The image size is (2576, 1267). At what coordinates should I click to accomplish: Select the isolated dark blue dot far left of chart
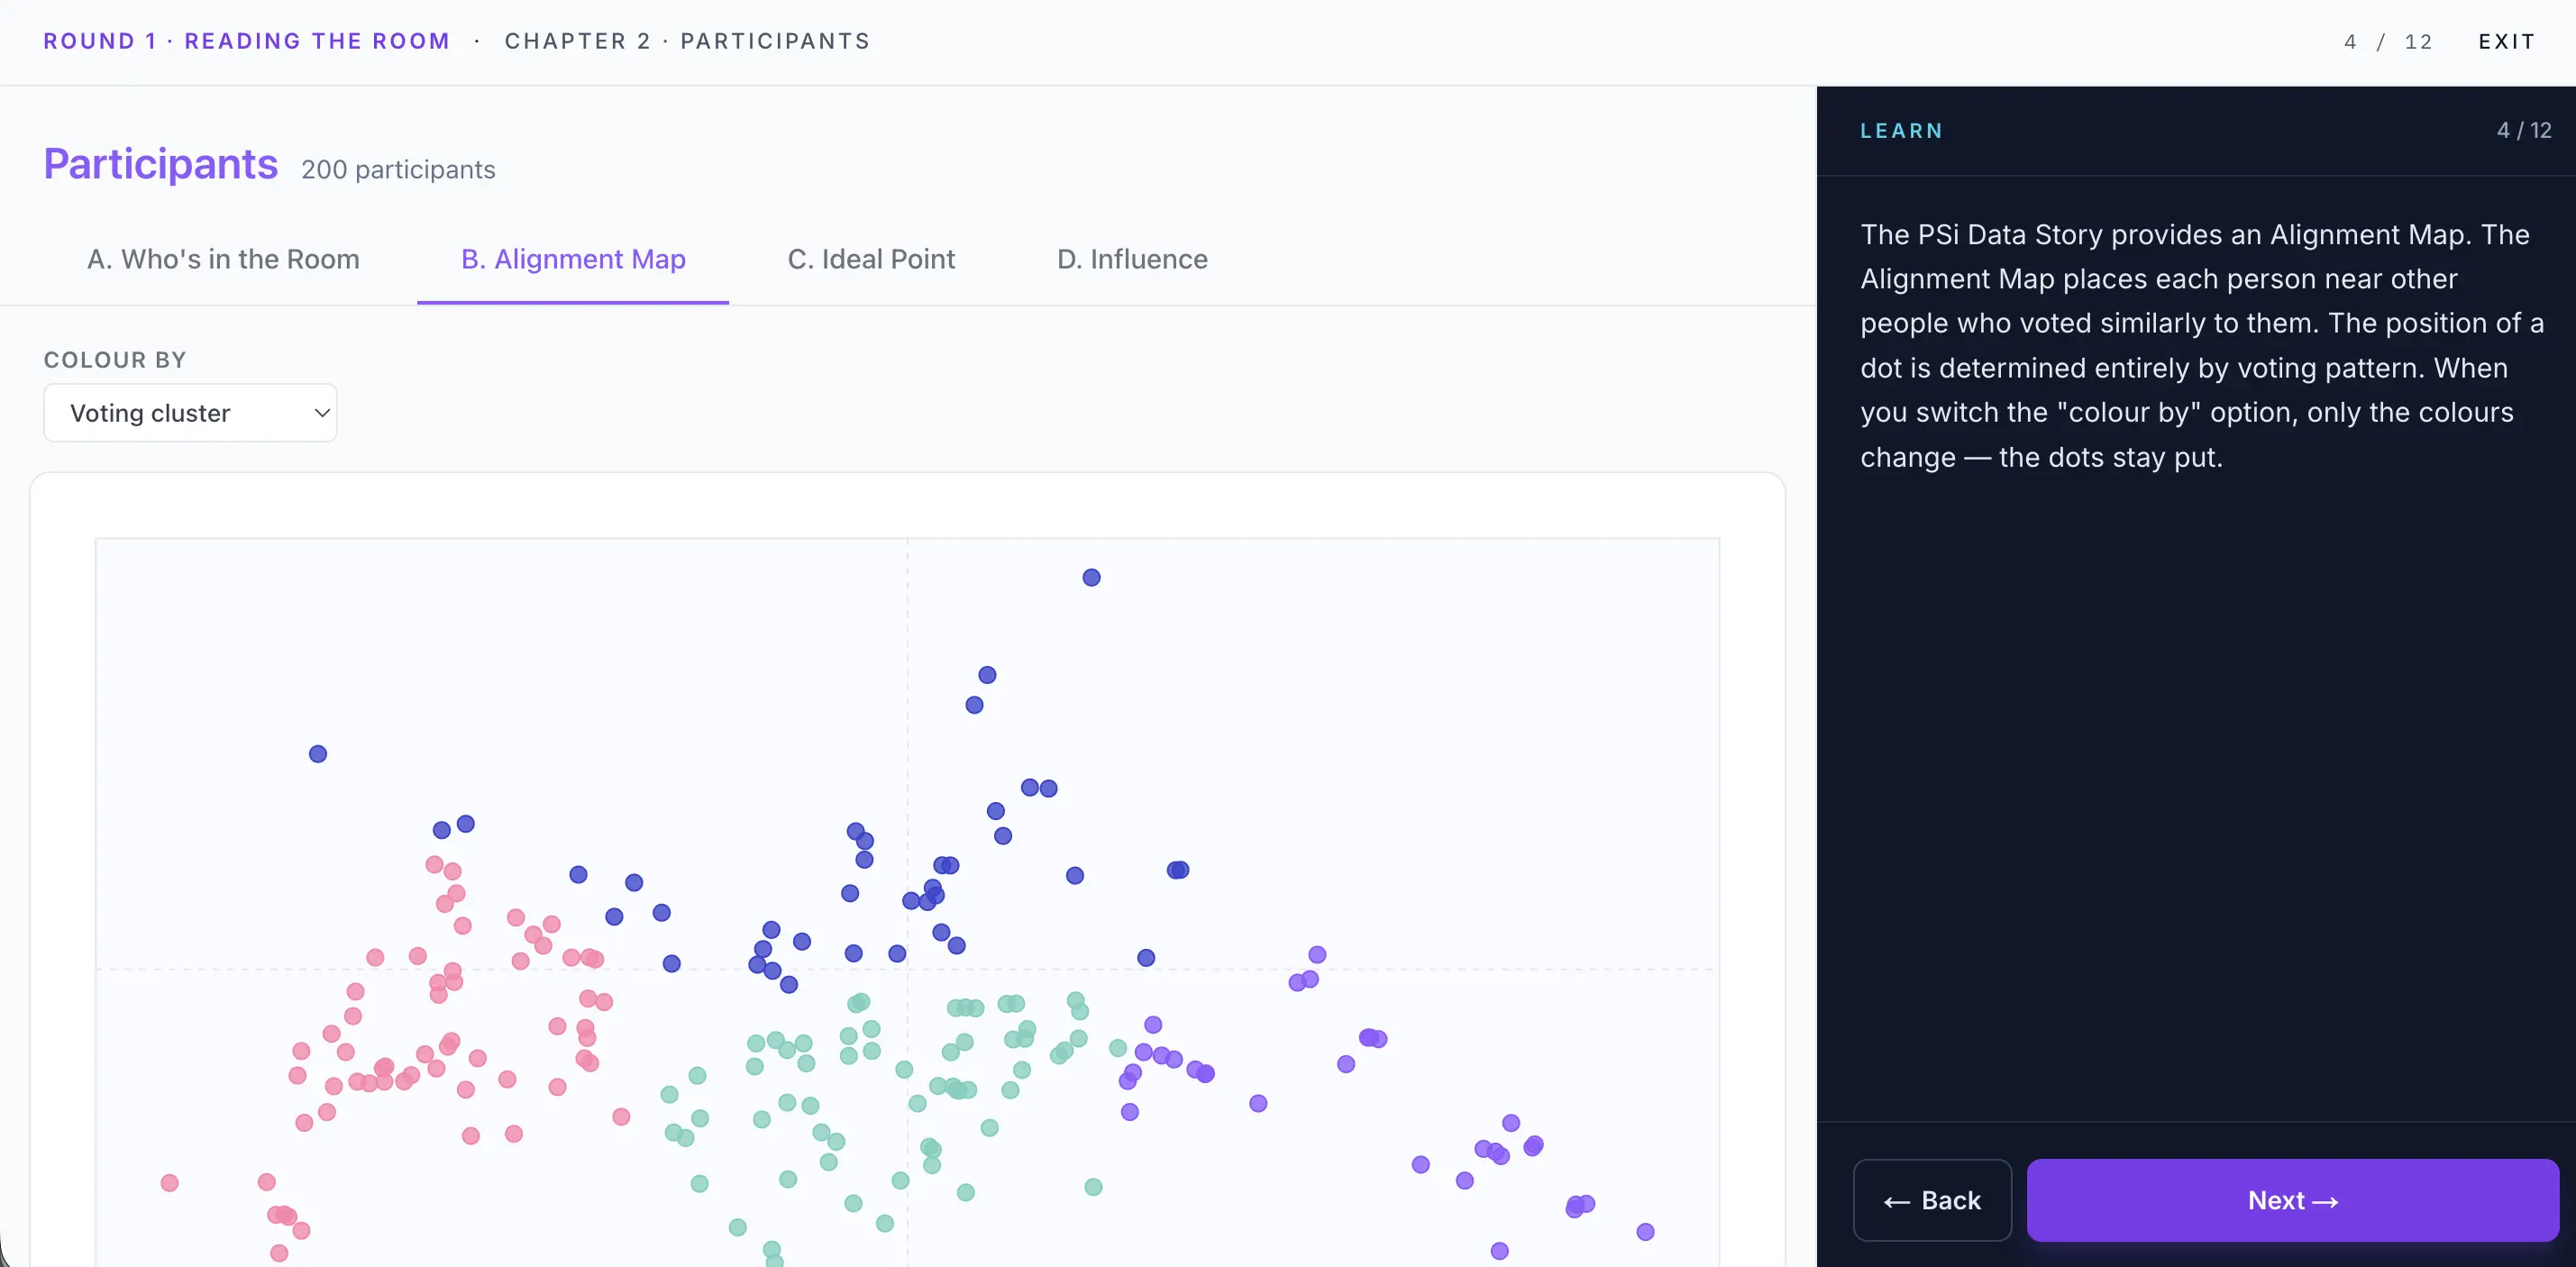pyautogui.click(x=318, y=754)
